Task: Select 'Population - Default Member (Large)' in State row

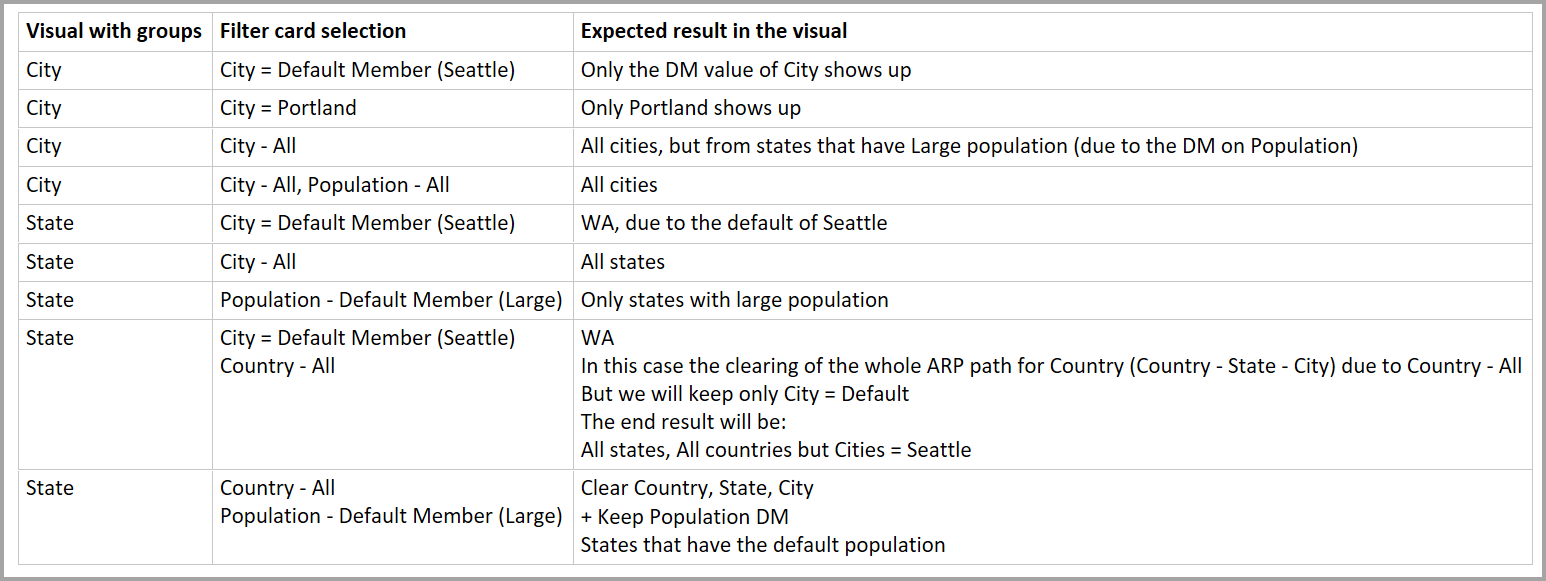Action: [391, 300]
